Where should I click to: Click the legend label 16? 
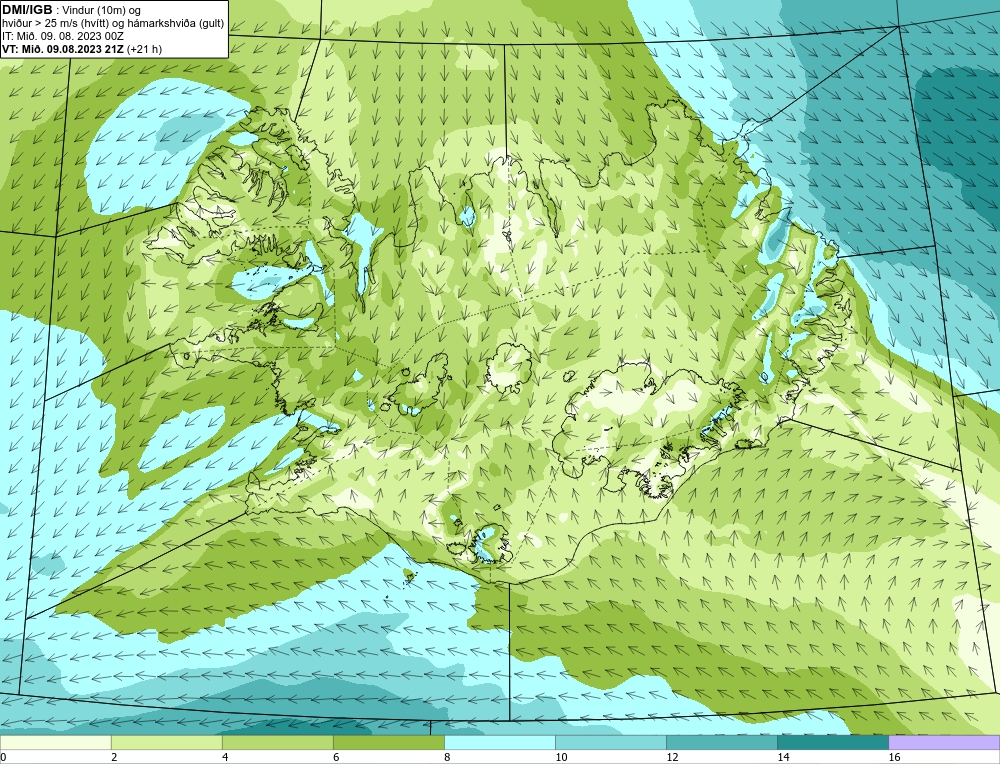tap(894, 757)
